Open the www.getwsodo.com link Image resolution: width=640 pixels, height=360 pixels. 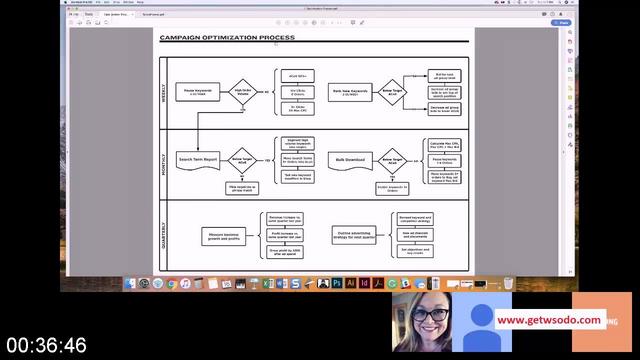point(549,320)
